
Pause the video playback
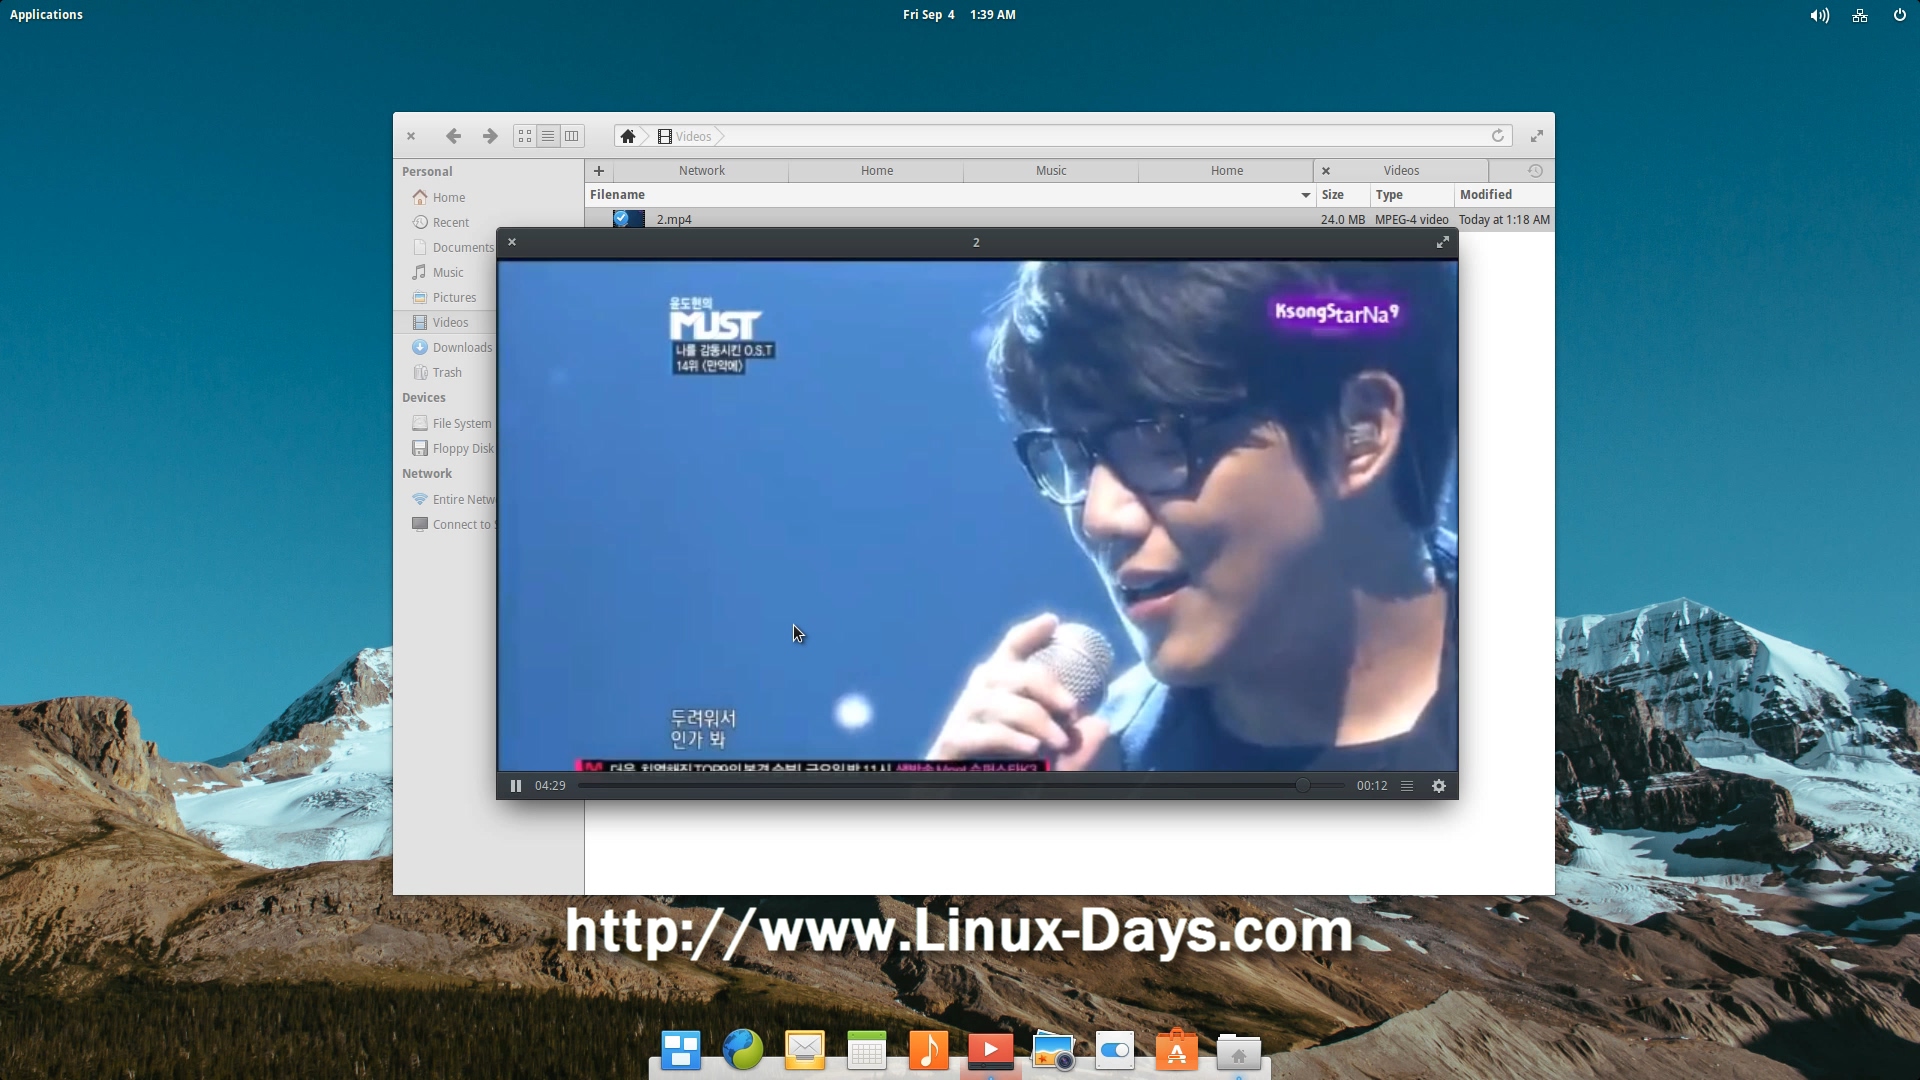(x=516, y=786)
